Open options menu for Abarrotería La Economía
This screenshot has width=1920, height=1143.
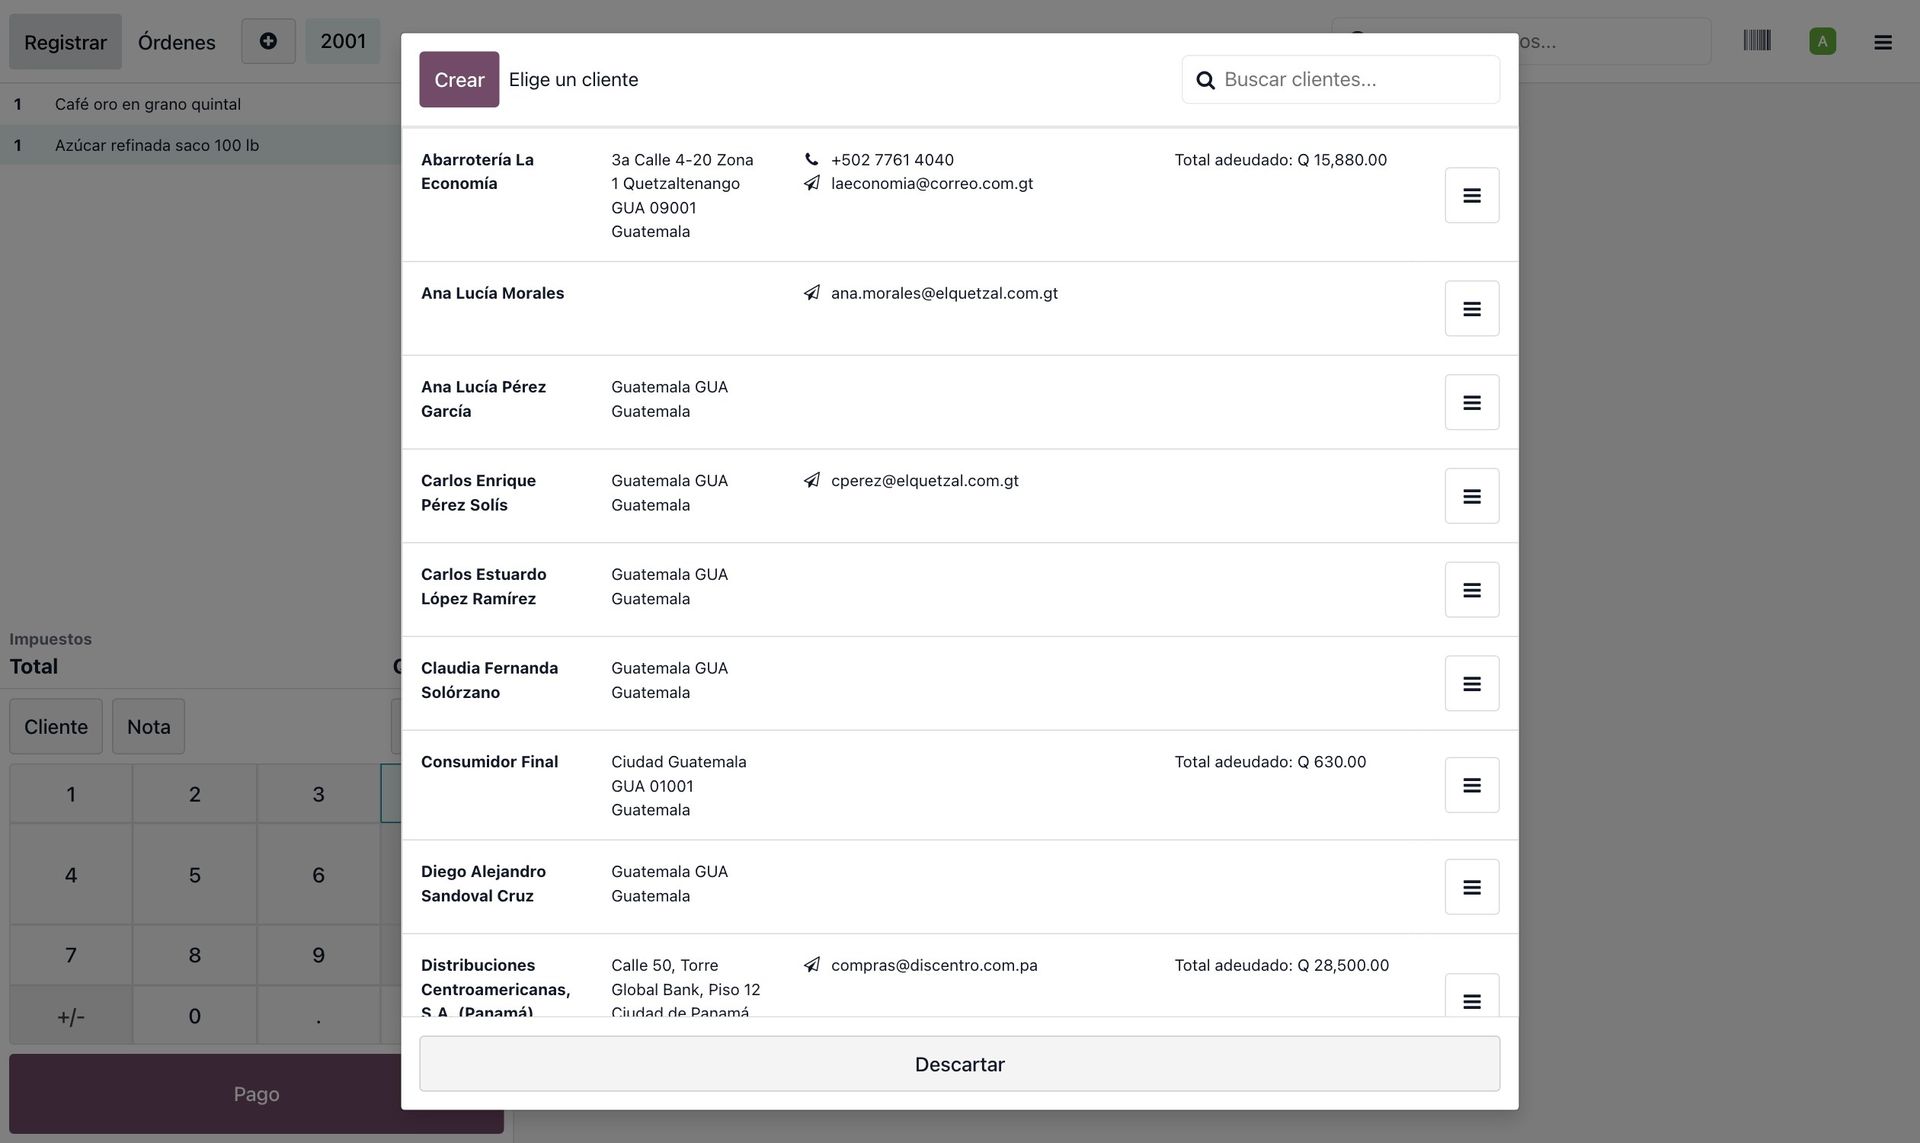1471,195
